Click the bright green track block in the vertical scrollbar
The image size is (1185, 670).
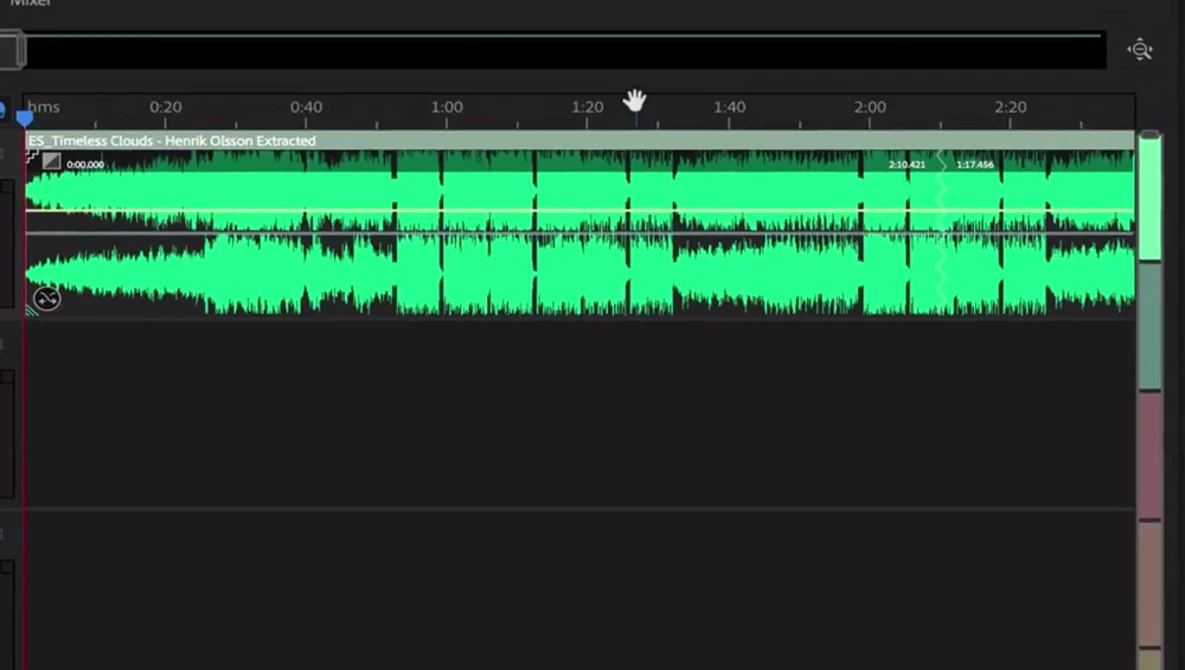[x=1149, y=198]
